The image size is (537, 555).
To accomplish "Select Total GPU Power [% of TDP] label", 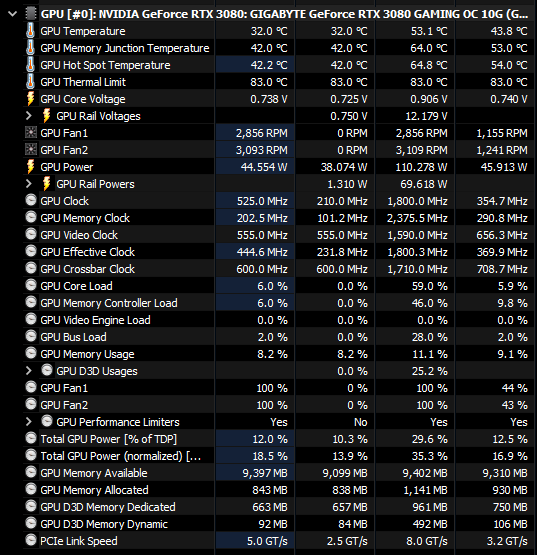I will pyautogui.click(x=108, y=439).
